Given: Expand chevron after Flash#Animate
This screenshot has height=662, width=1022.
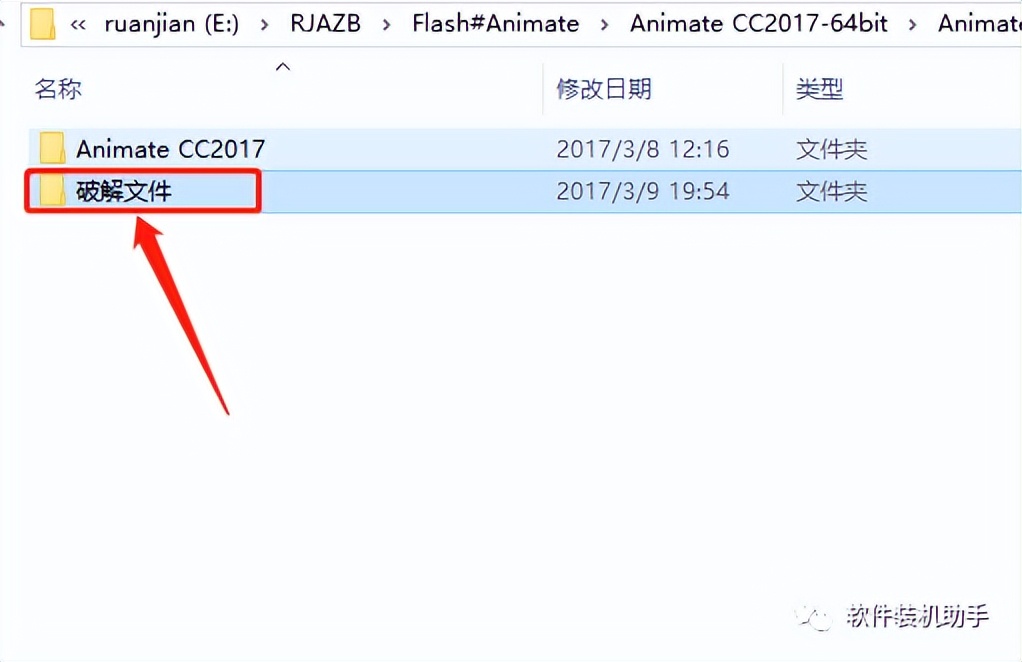Looking at the screenshot, I should pos(604,25).
